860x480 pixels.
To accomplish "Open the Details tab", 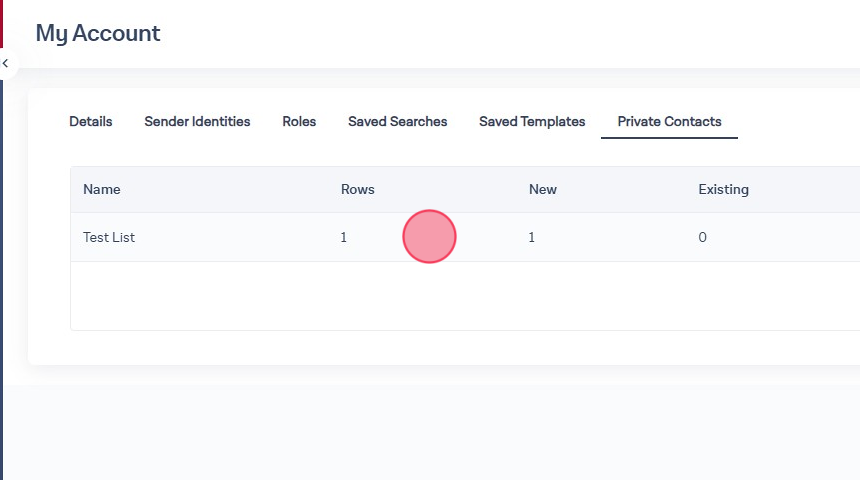I will click(x=90, y=122).
